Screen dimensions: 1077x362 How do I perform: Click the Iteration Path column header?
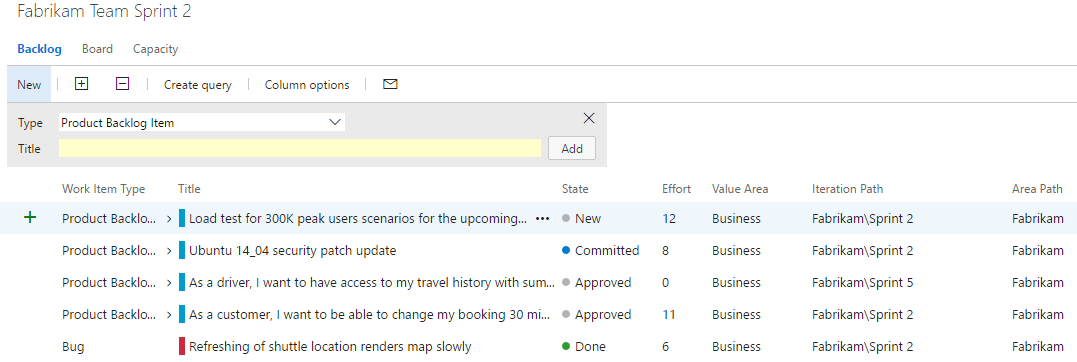(x=848, y=188)
